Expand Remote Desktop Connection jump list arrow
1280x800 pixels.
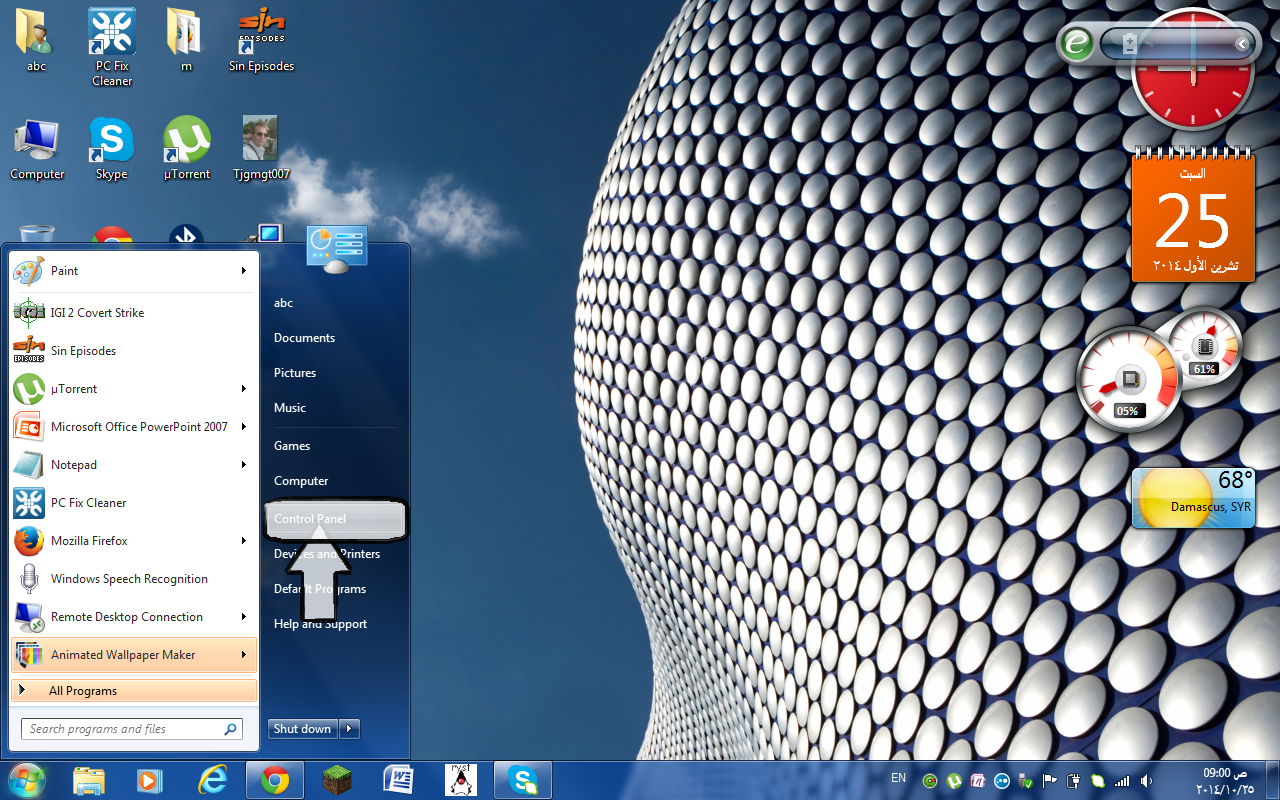[243, 617]
